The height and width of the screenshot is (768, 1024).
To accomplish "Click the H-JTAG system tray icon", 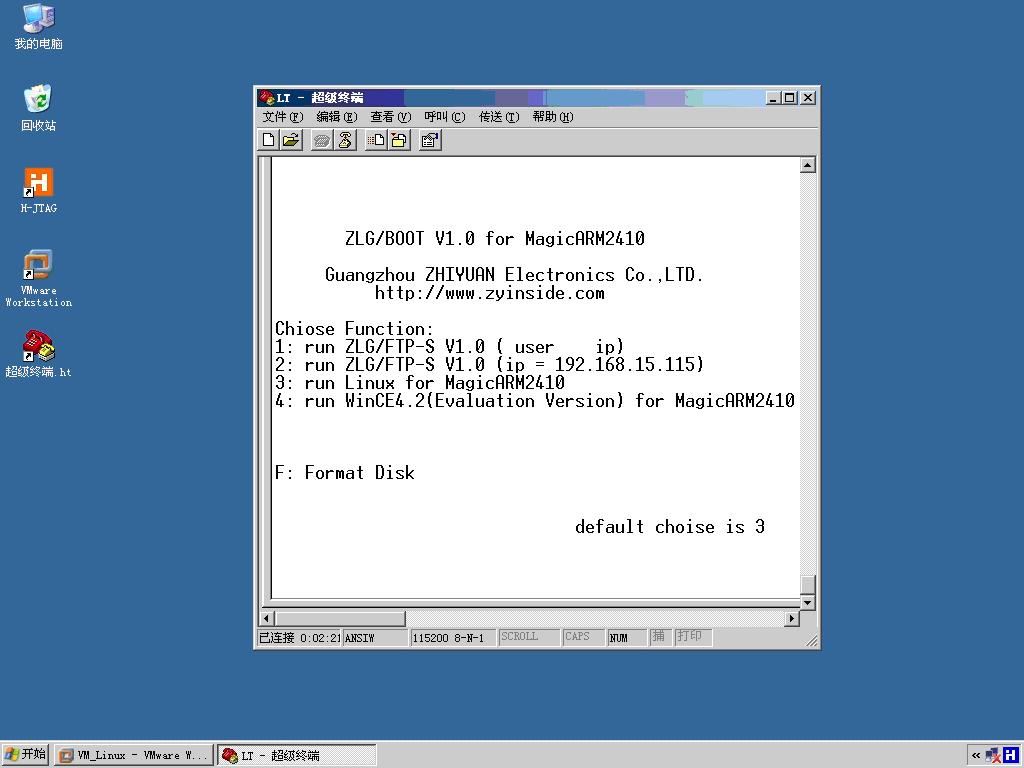I will [1011, 755].
